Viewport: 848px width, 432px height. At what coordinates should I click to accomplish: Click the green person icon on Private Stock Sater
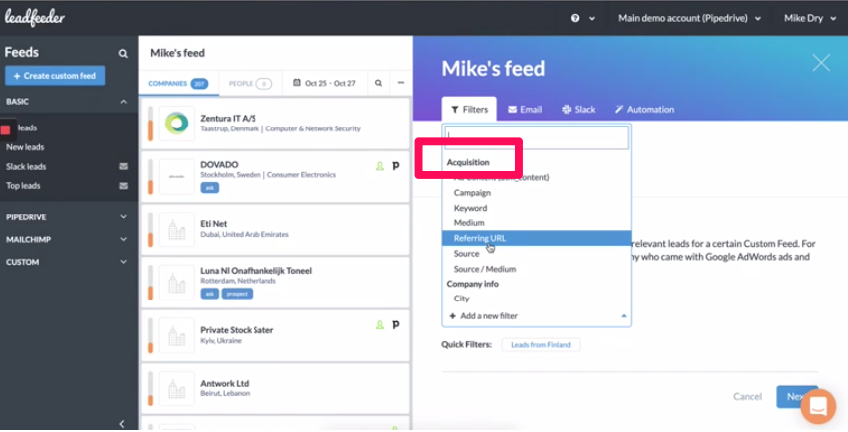point(380,324)
